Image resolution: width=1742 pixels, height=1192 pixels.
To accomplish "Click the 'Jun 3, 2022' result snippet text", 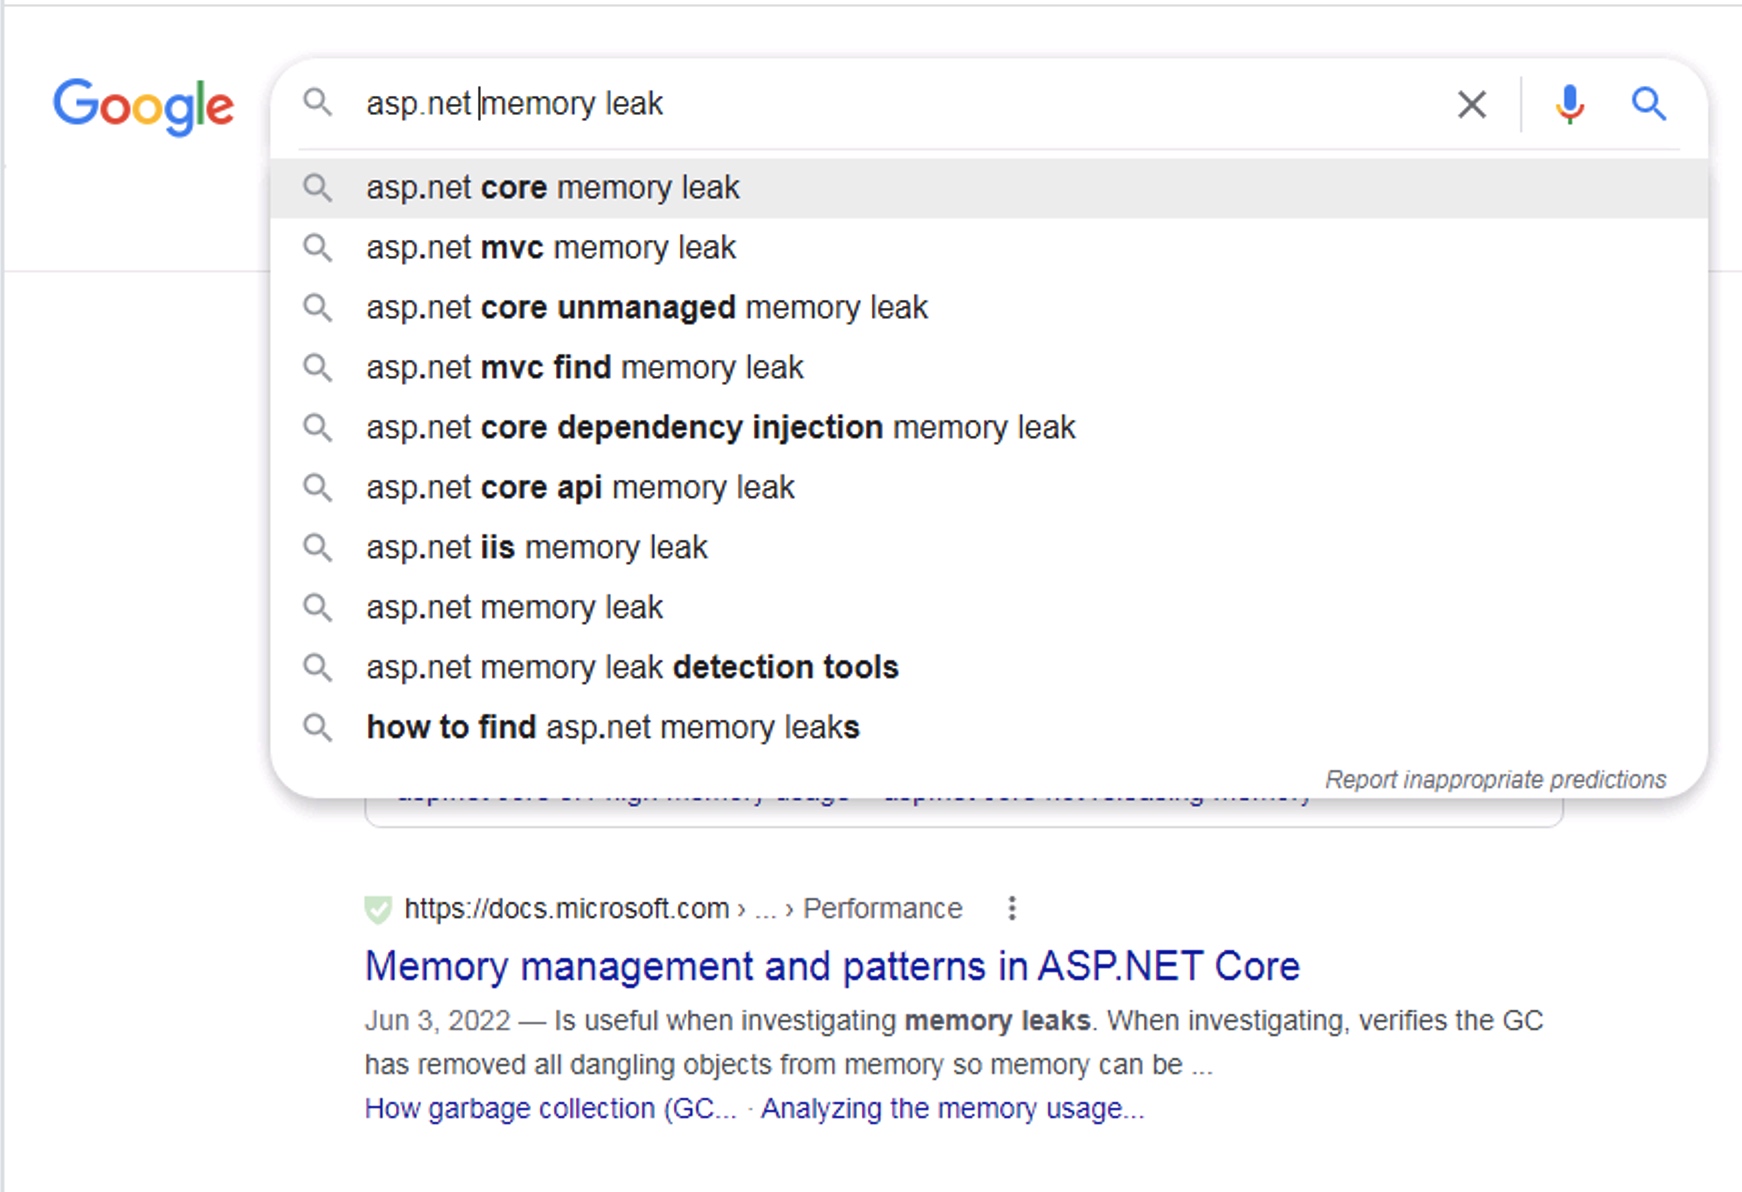I will pyautogui.click(x=954, y=1042).
